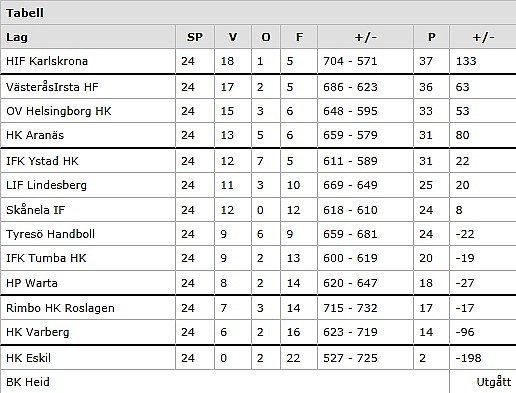
Task: Click the Utgått status text
Action: tap(494, 382)
